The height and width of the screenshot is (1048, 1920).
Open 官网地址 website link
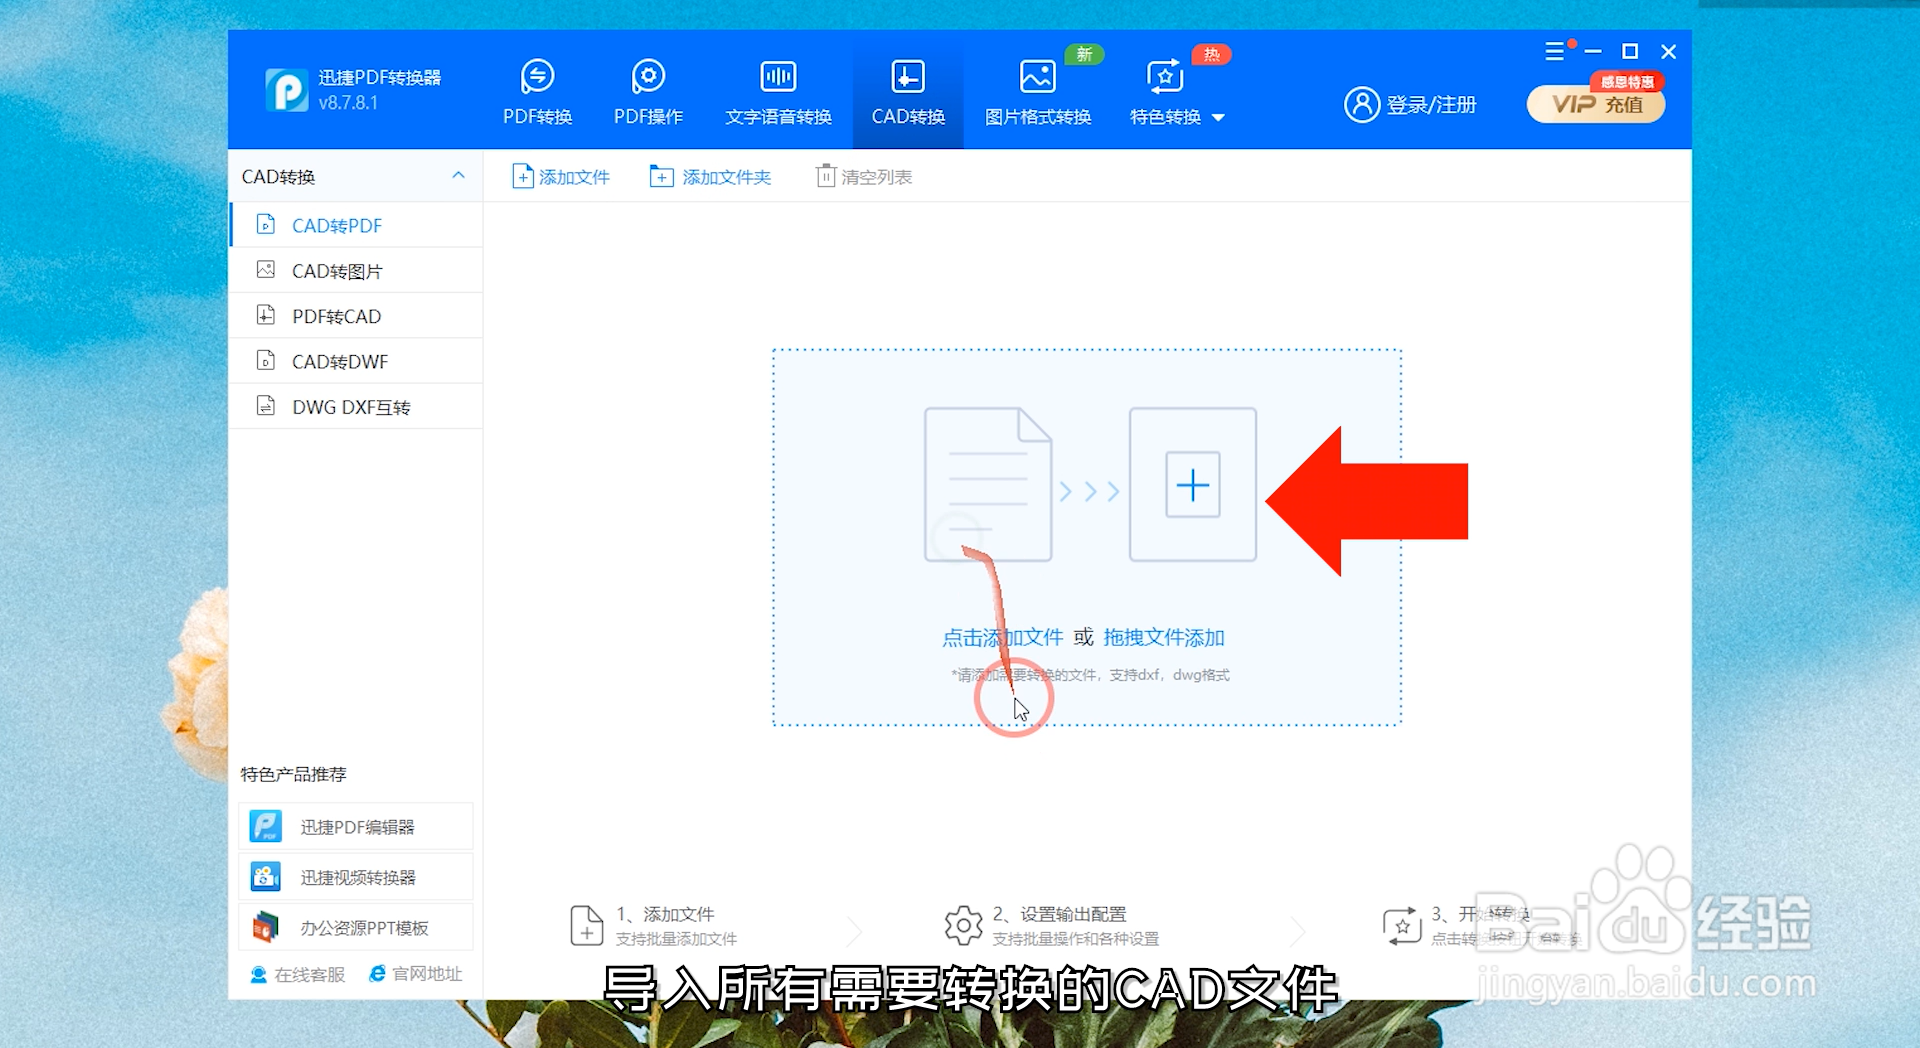pos(415,974)
